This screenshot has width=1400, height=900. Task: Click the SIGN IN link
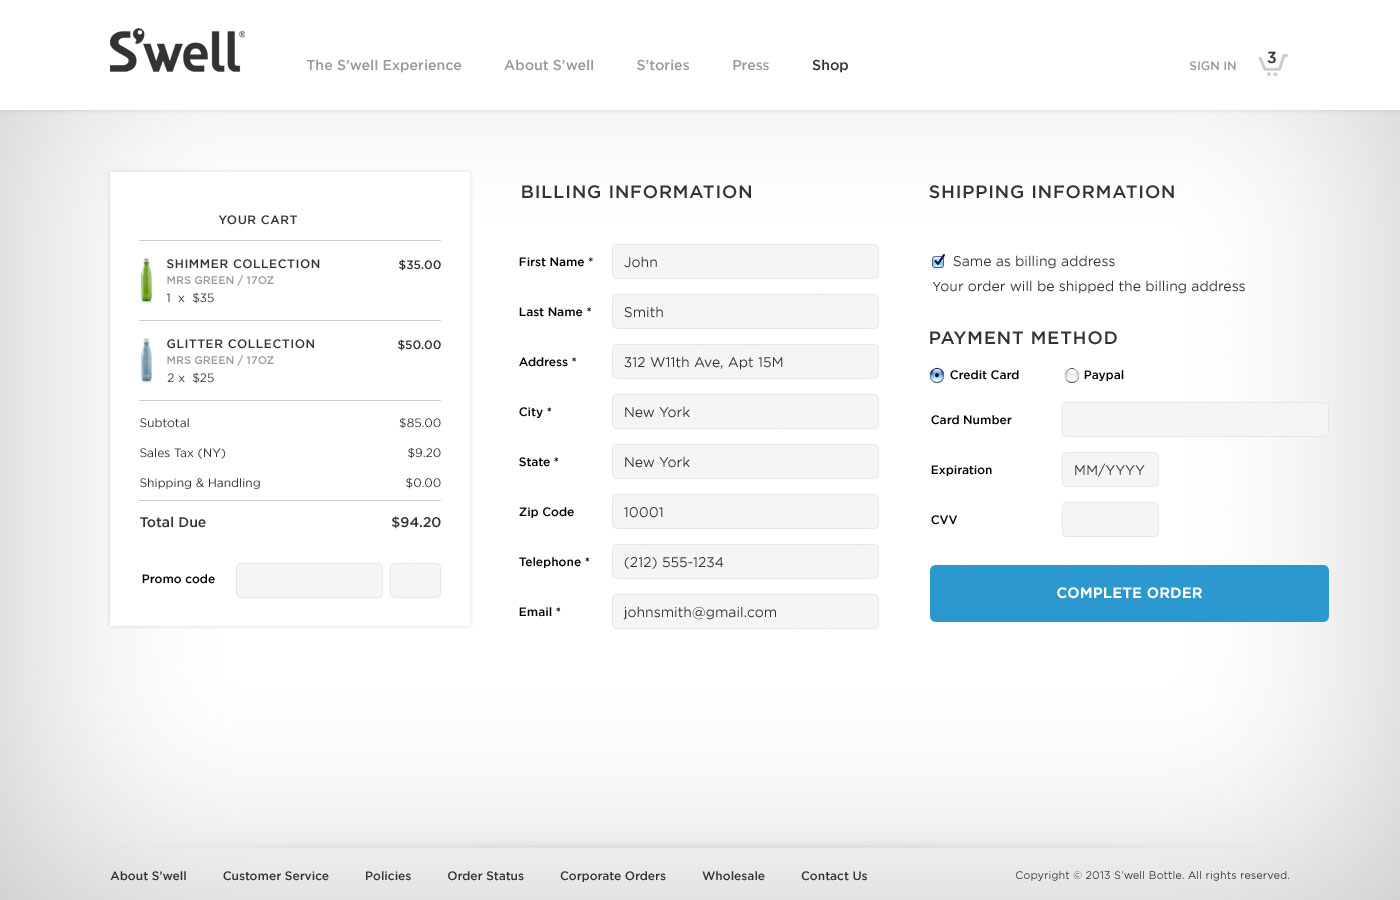point(1213,66)
